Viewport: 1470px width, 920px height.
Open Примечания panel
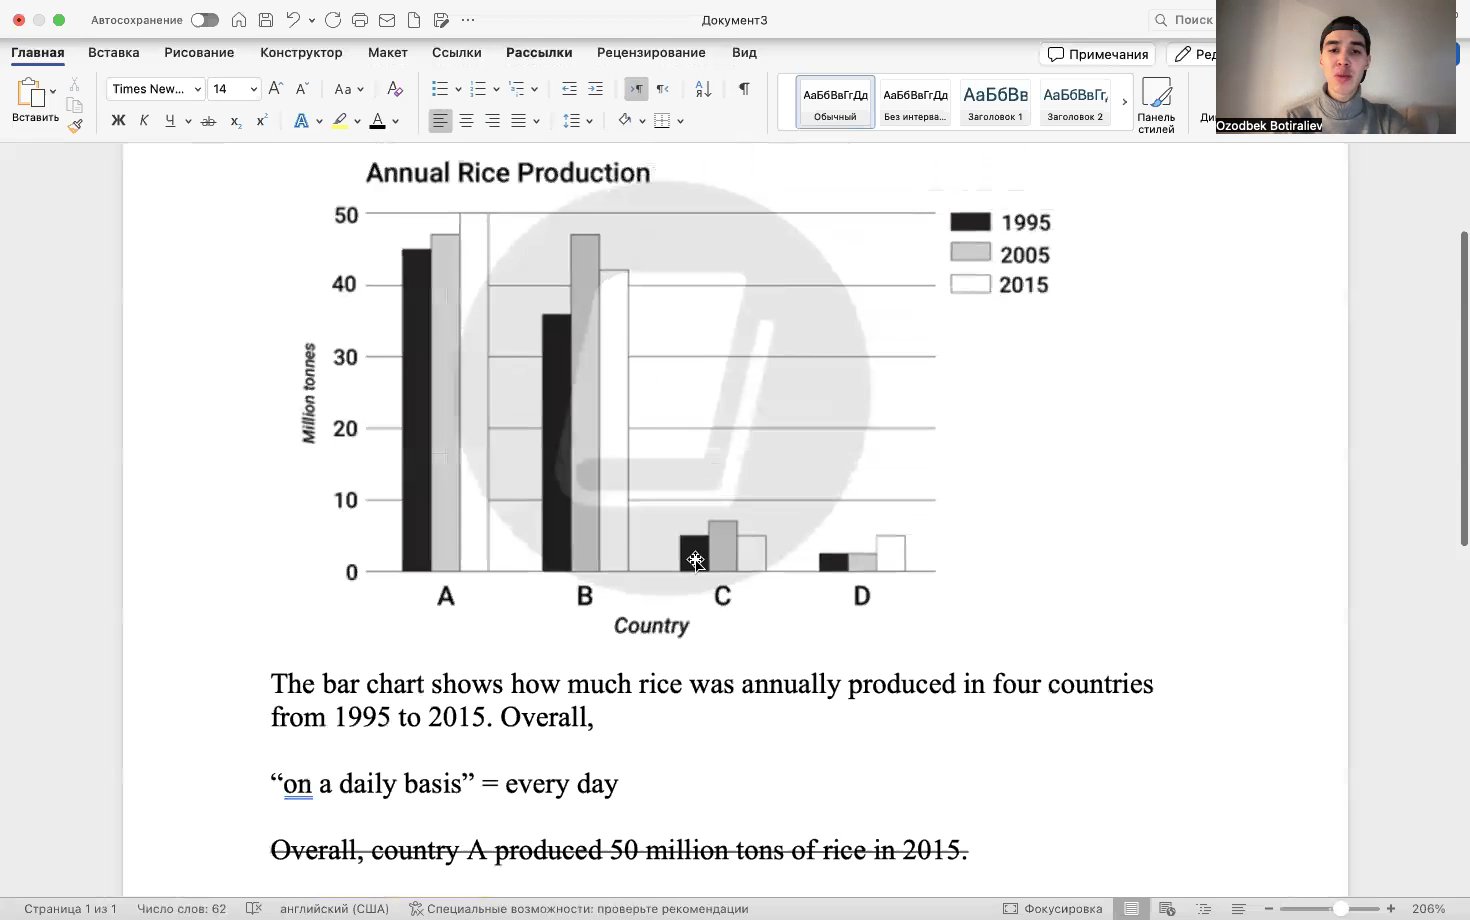point(1097,54)
